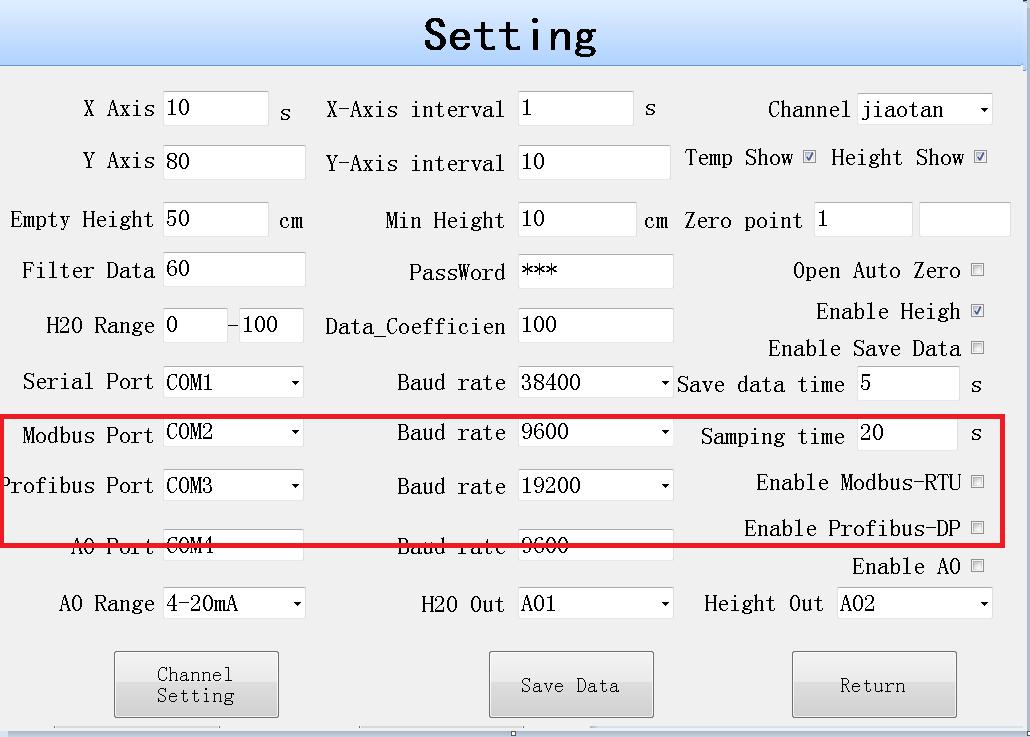
Task: Tick the Enable AO checkbox
Action: pyautogui.click(x=978, y=566)
